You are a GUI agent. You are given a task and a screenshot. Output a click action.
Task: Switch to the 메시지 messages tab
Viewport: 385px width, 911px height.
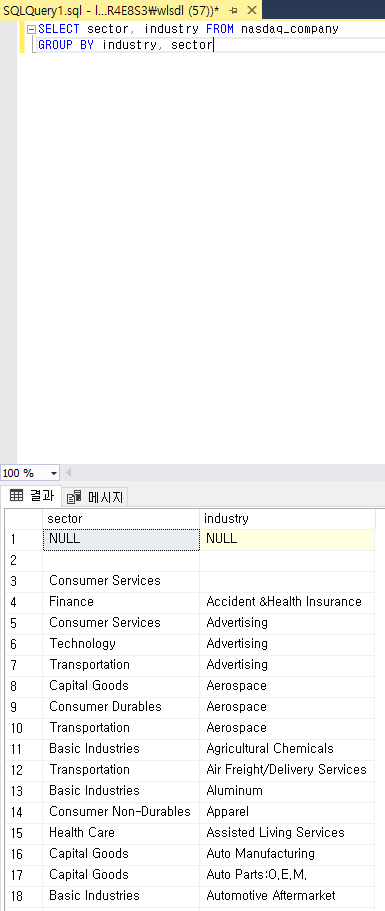pos(95,497)
